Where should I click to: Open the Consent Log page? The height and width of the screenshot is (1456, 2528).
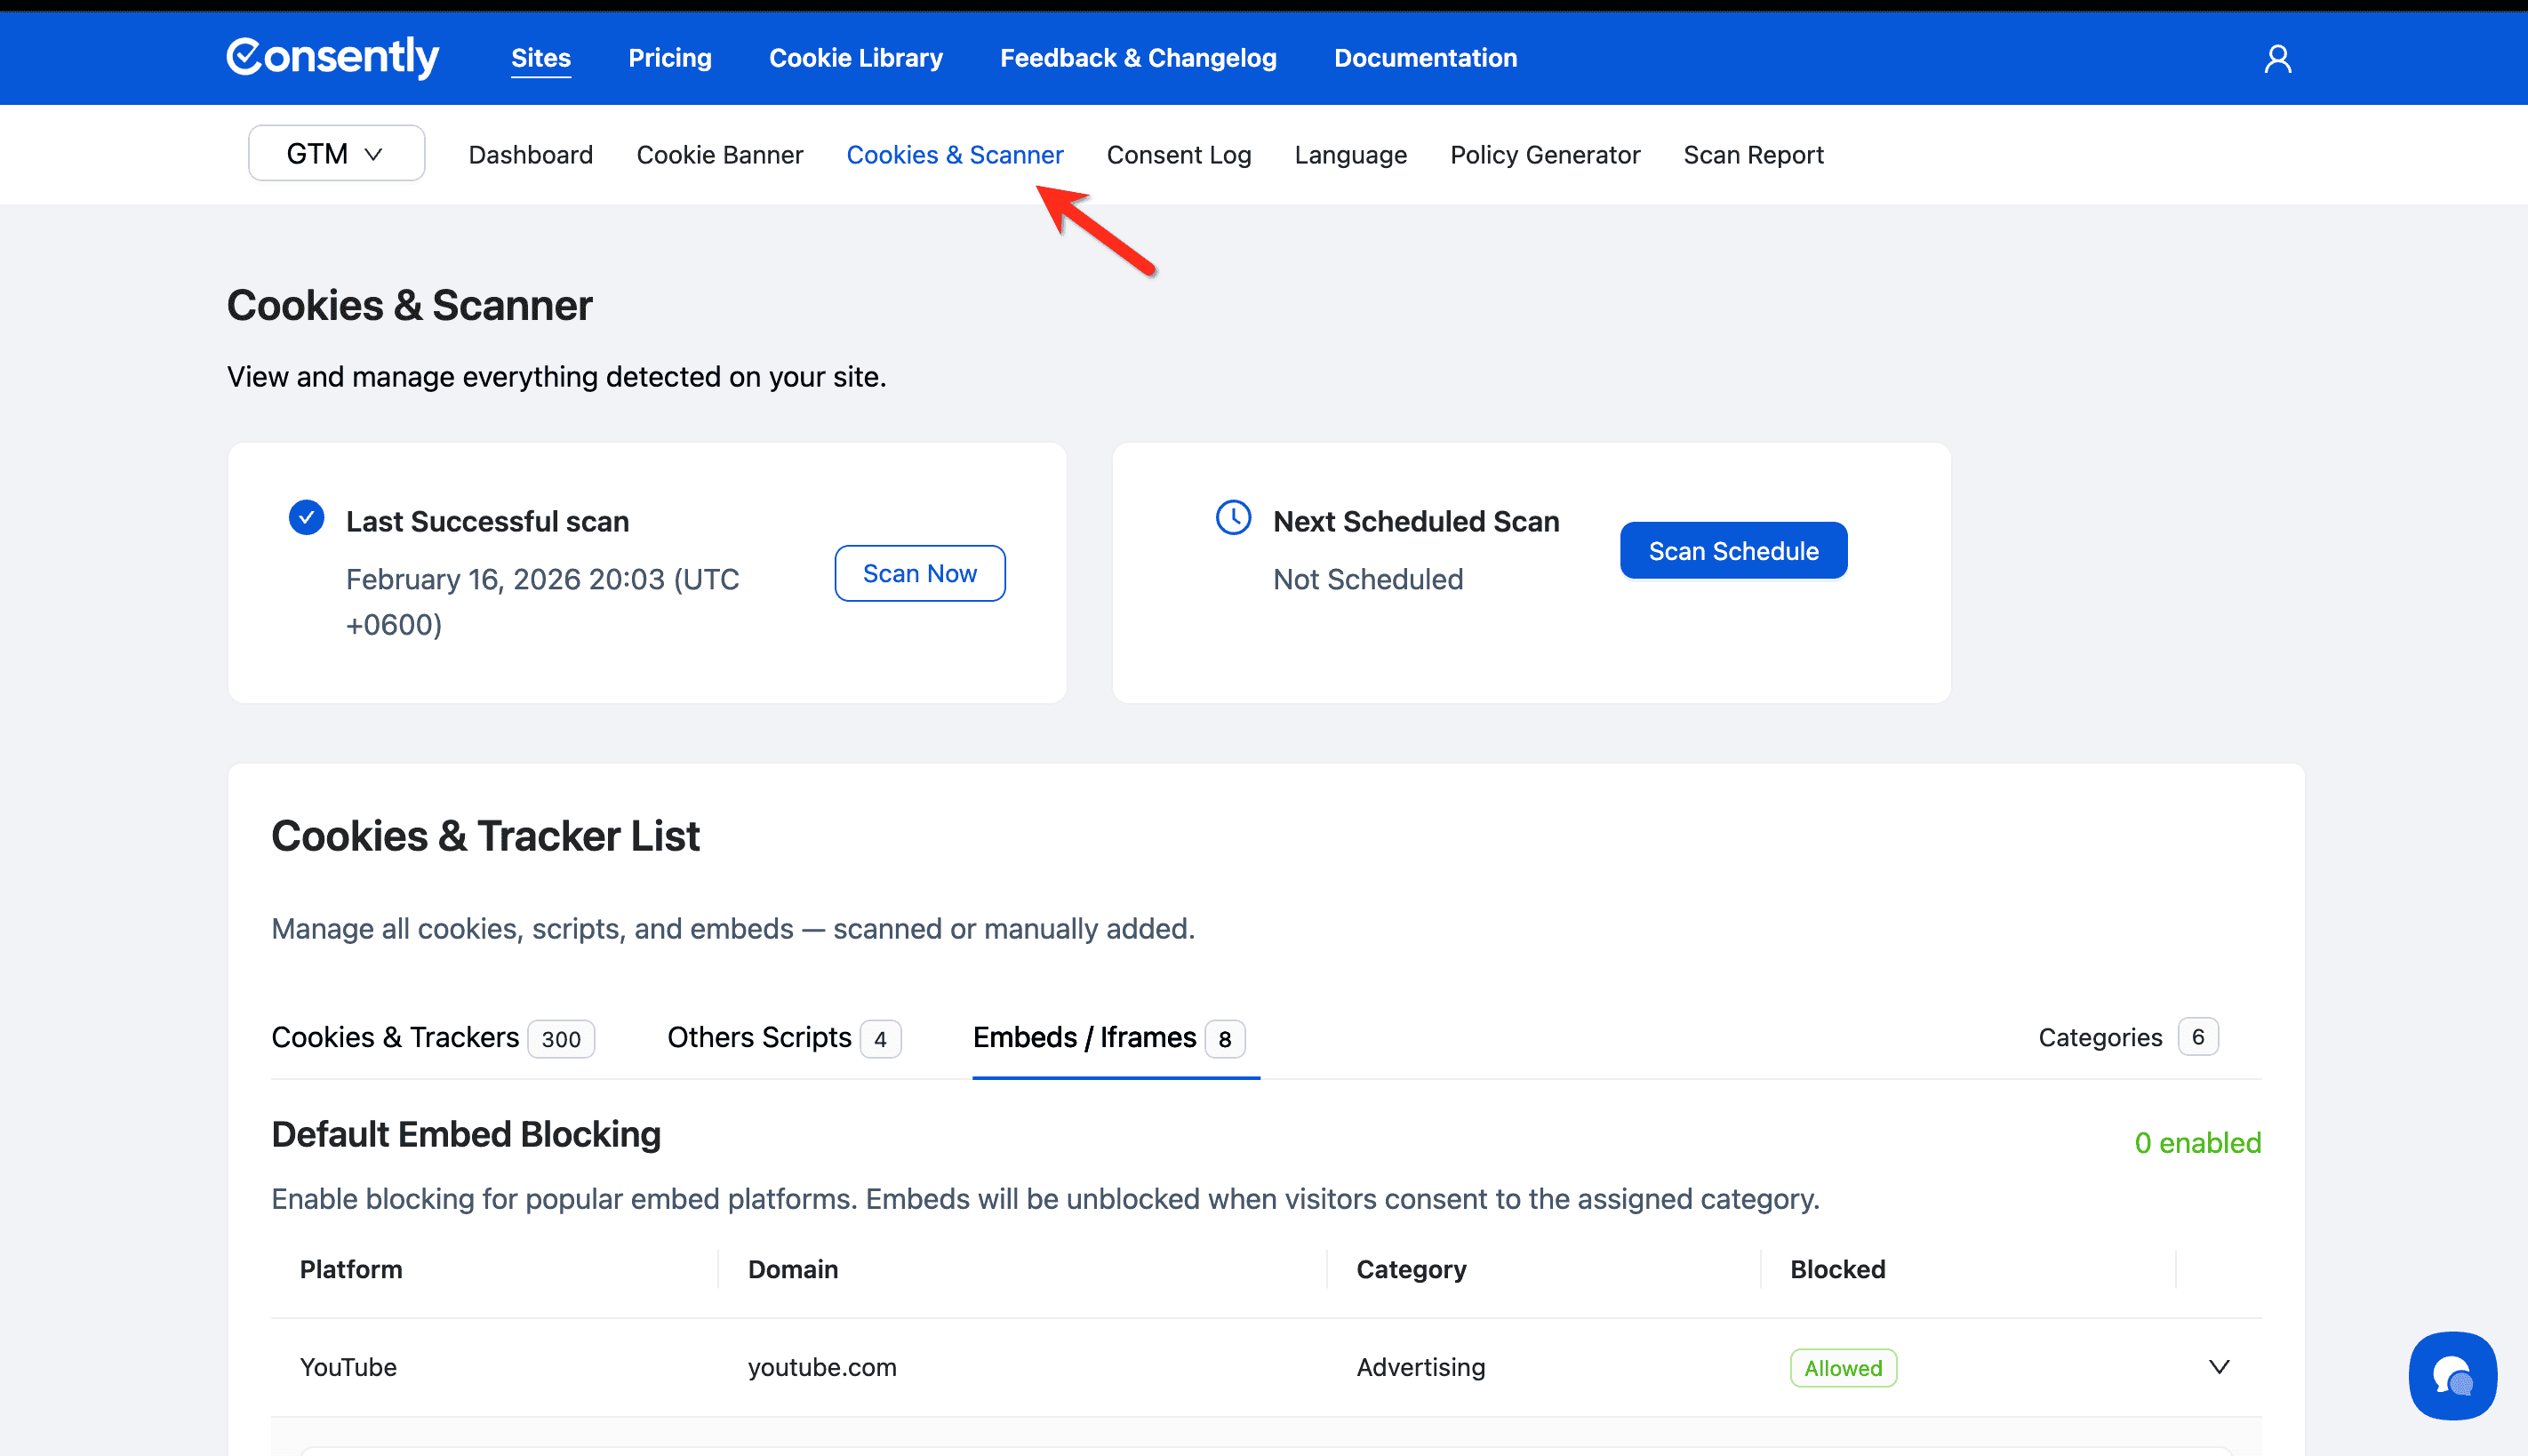point(1178,155)
